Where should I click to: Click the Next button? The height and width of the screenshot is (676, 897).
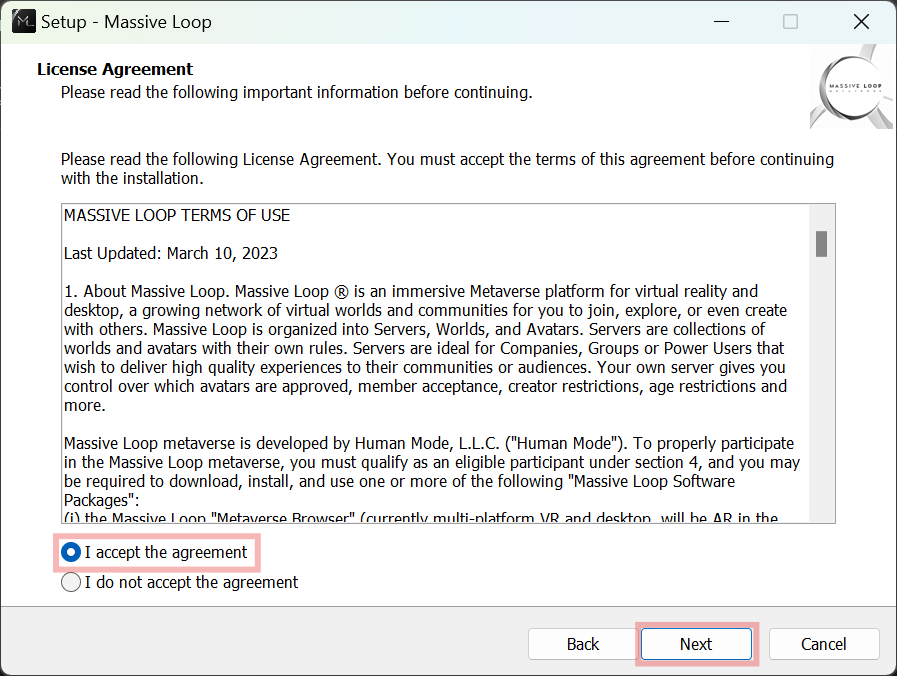tap(696, 644)
